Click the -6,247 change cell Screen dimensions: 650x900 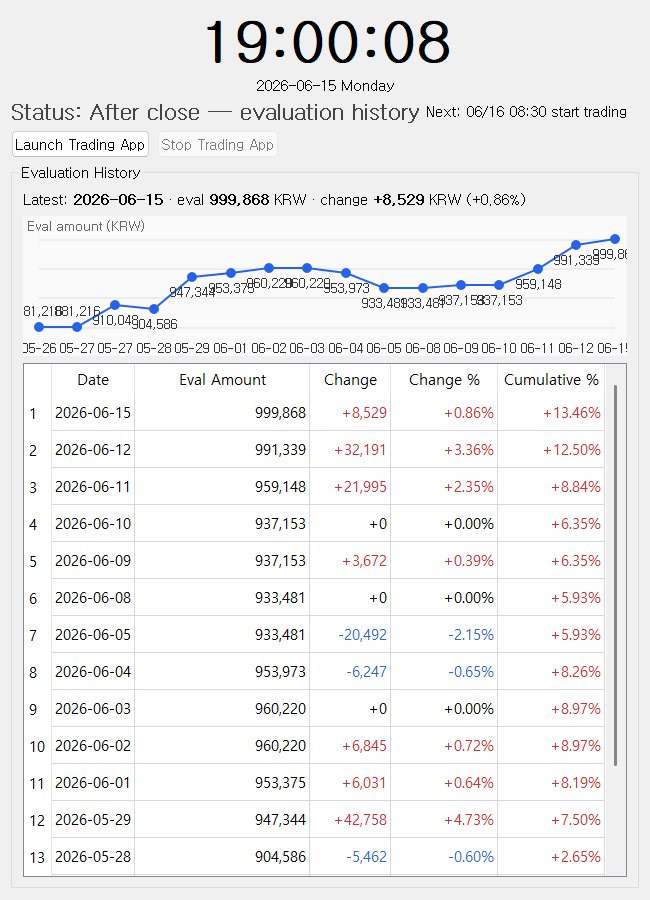click(x=350, y=672)
